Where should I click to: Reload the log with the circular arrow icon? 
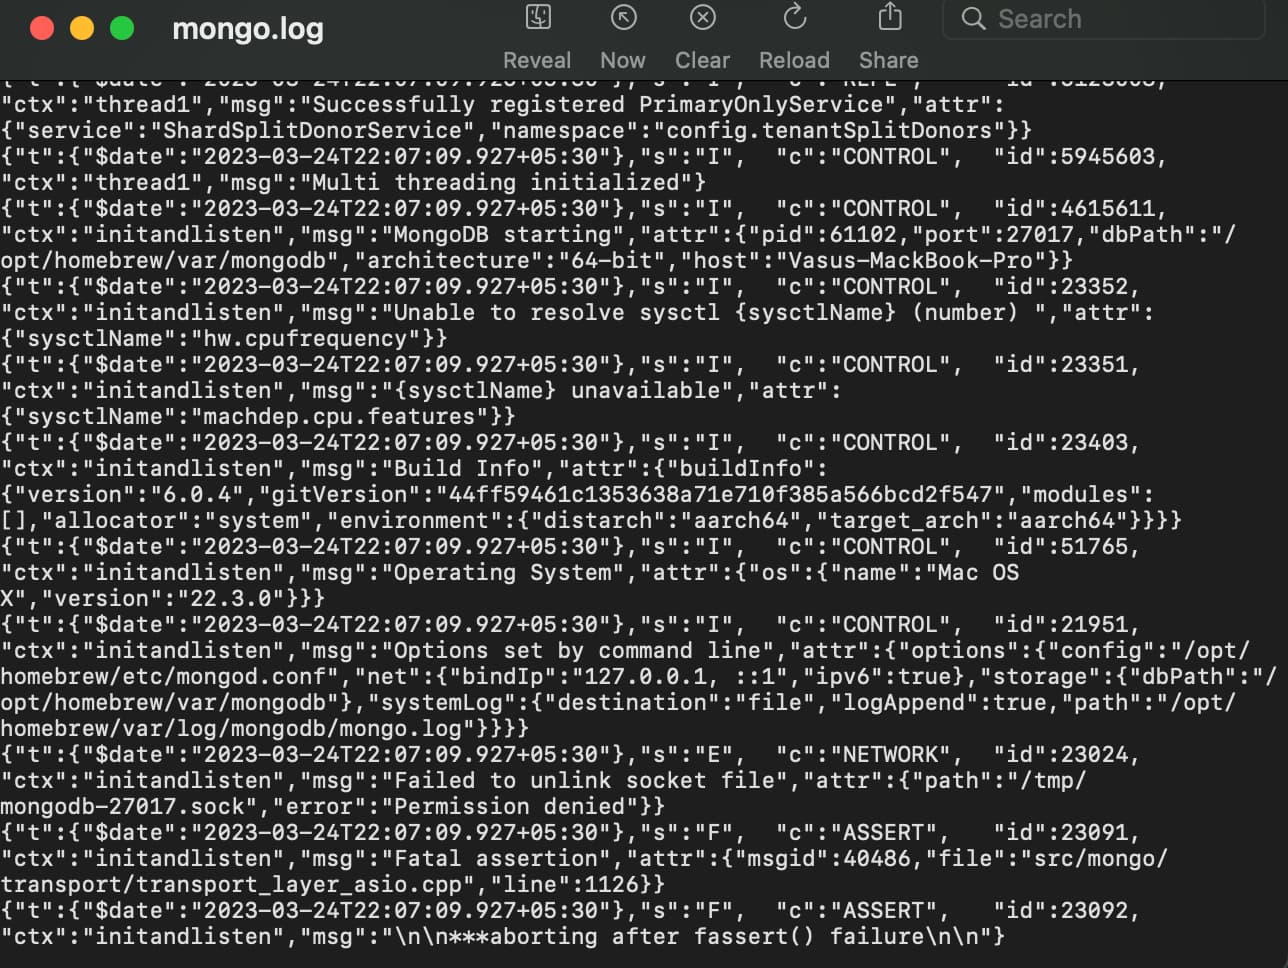tap(794, 17)
